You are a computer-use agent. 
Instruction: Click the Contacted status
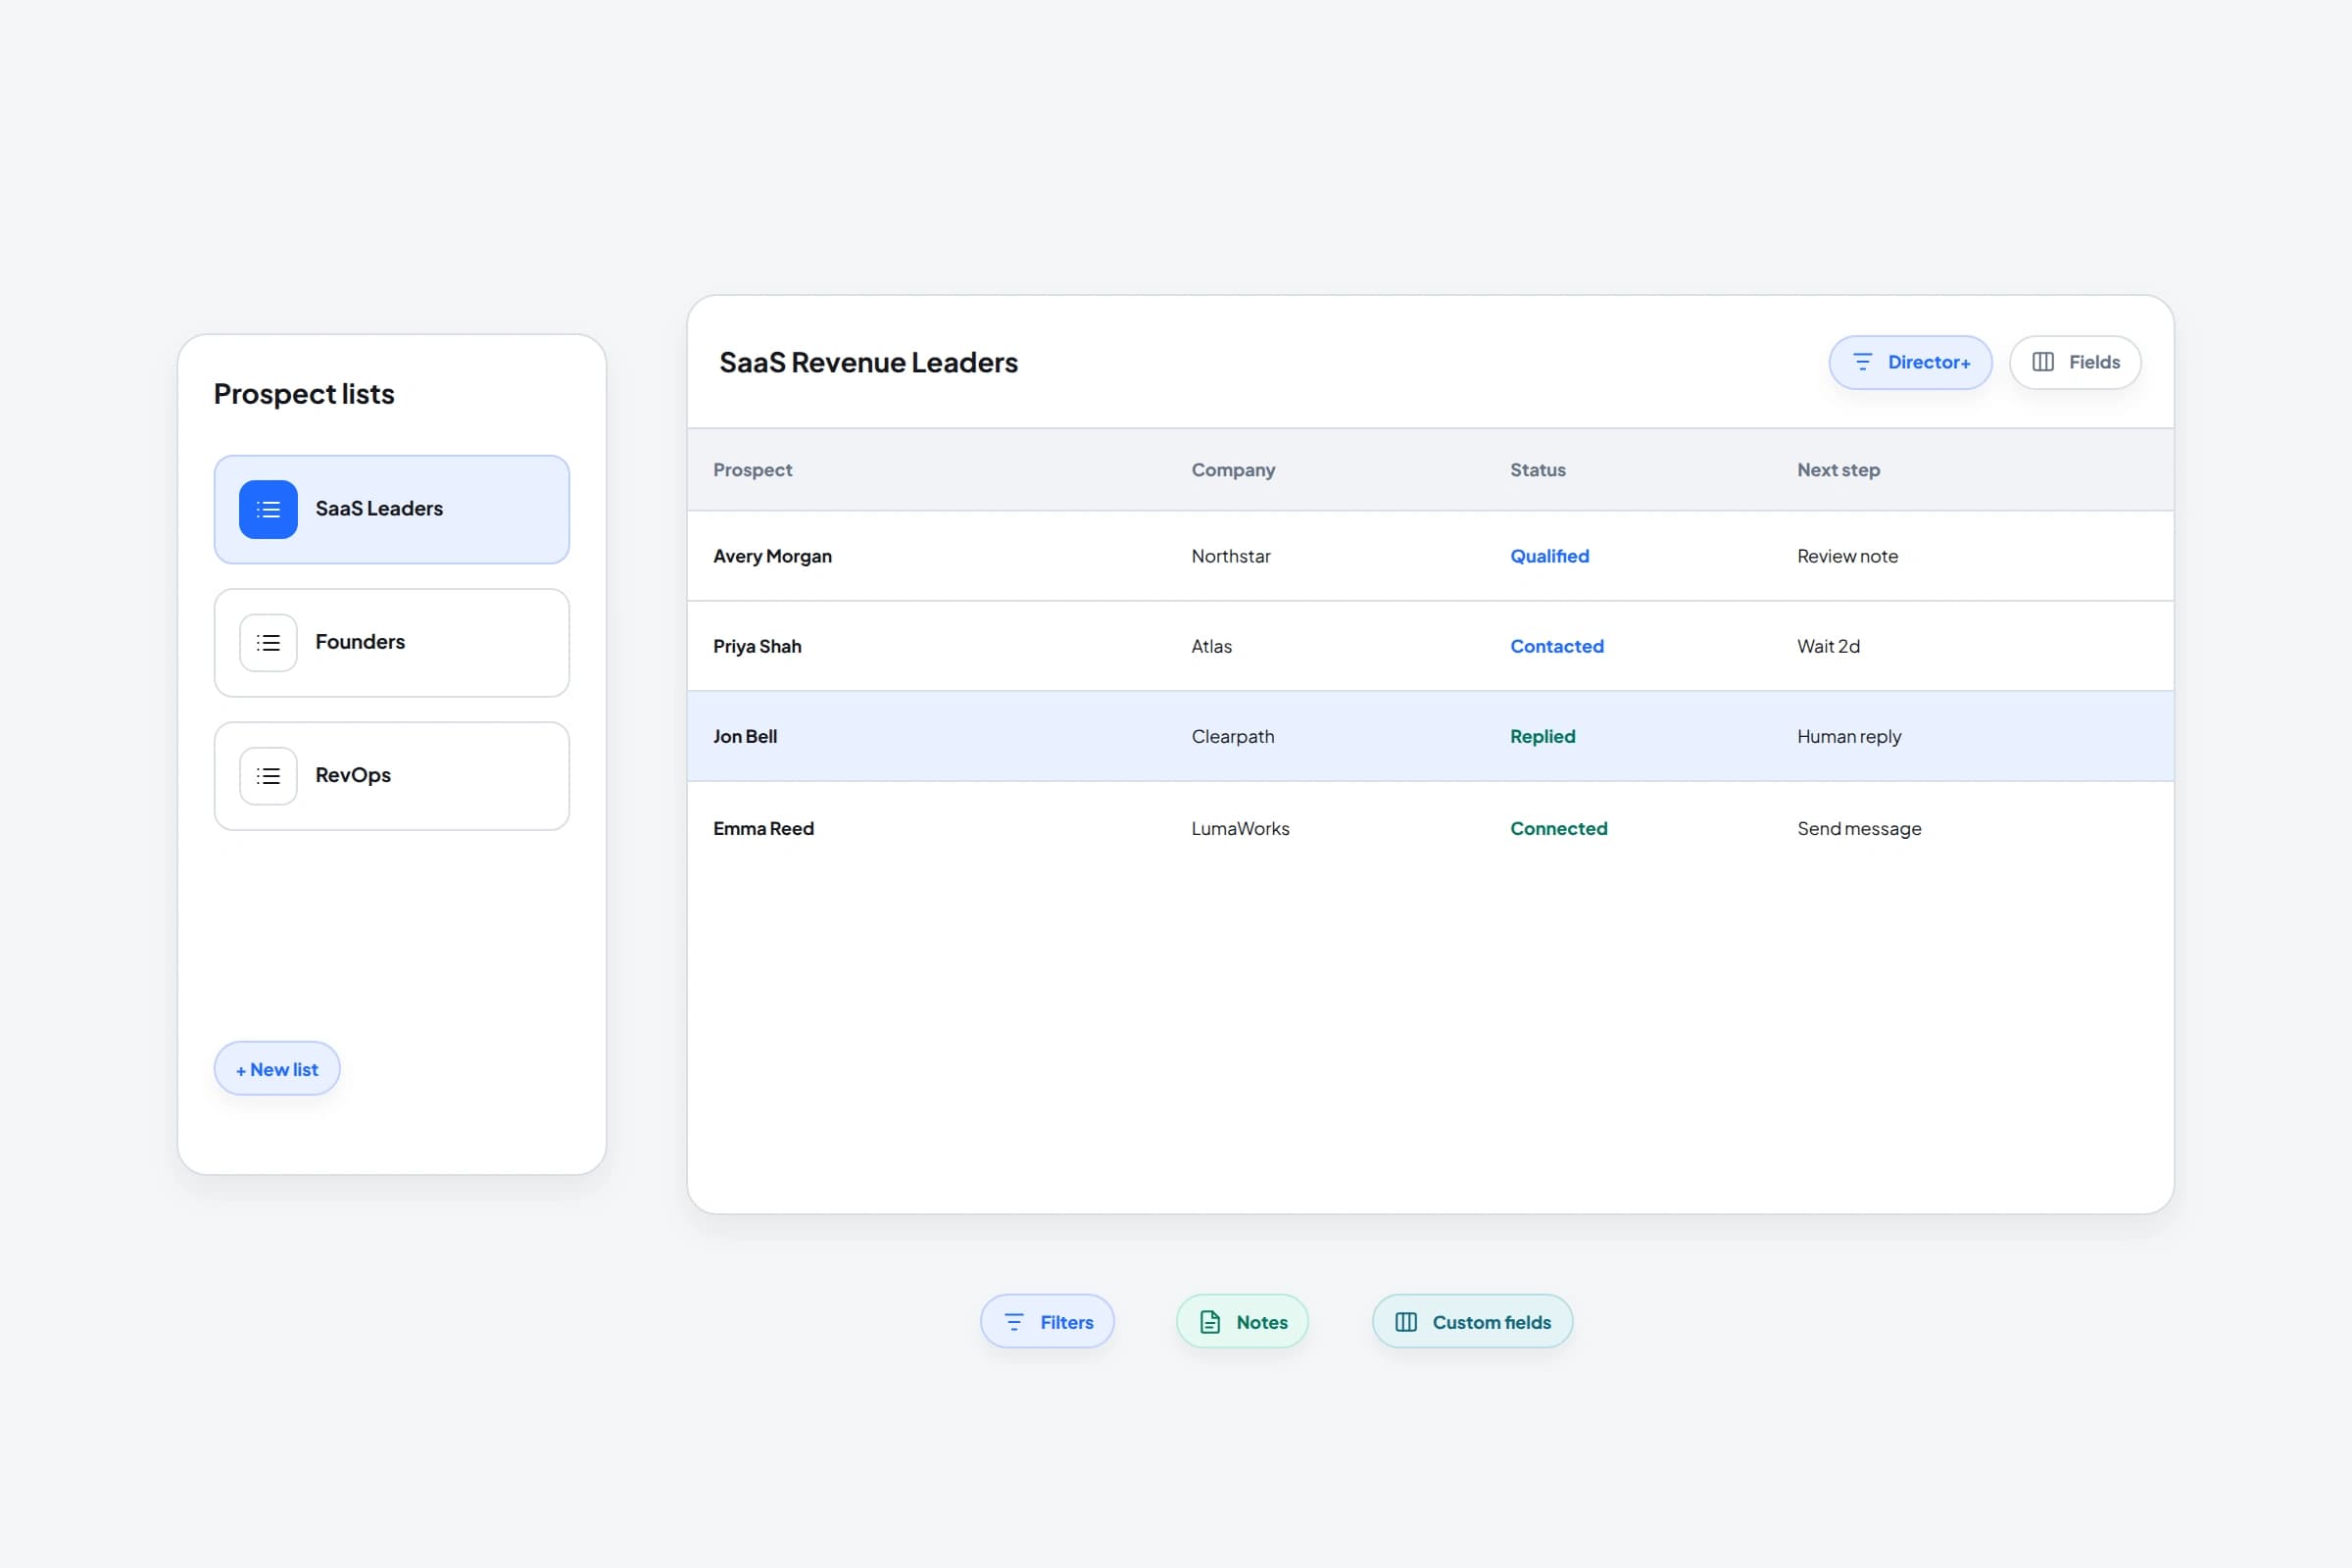(1556, 646)
